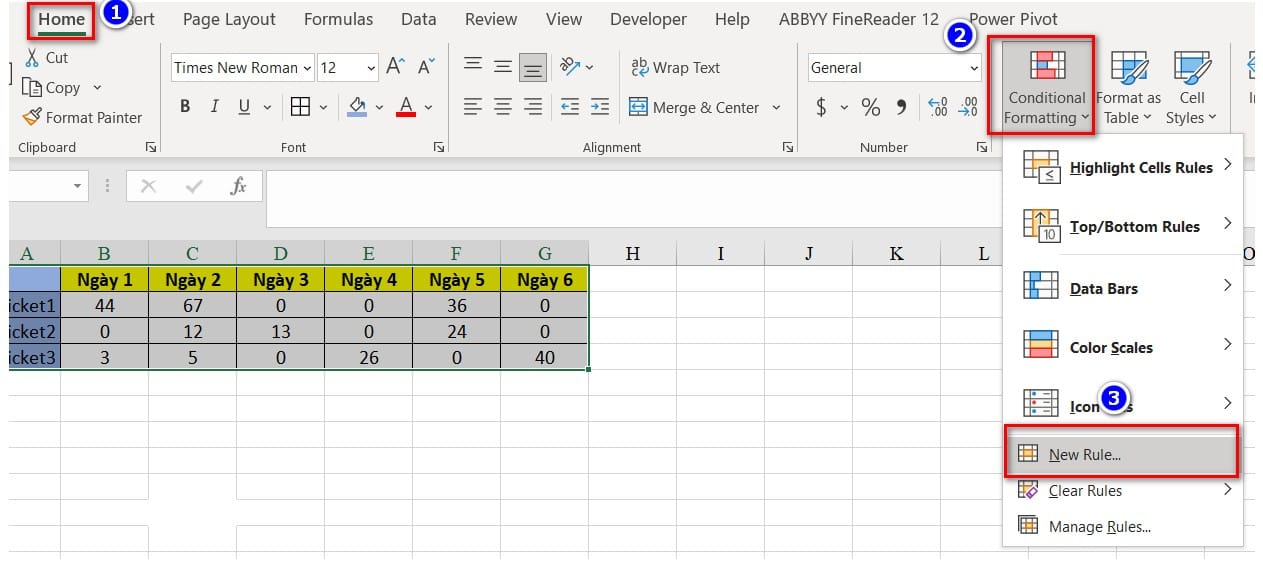
Task: Select the Format Painter brush
Action: 31,117
